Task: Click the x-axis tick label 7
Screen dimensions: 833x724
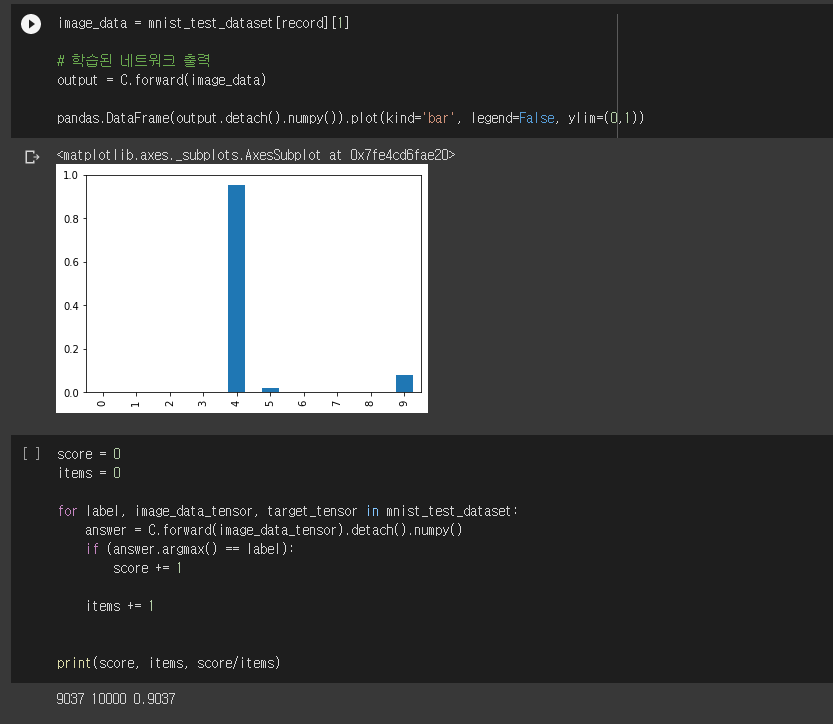Action: pos(336,404)
